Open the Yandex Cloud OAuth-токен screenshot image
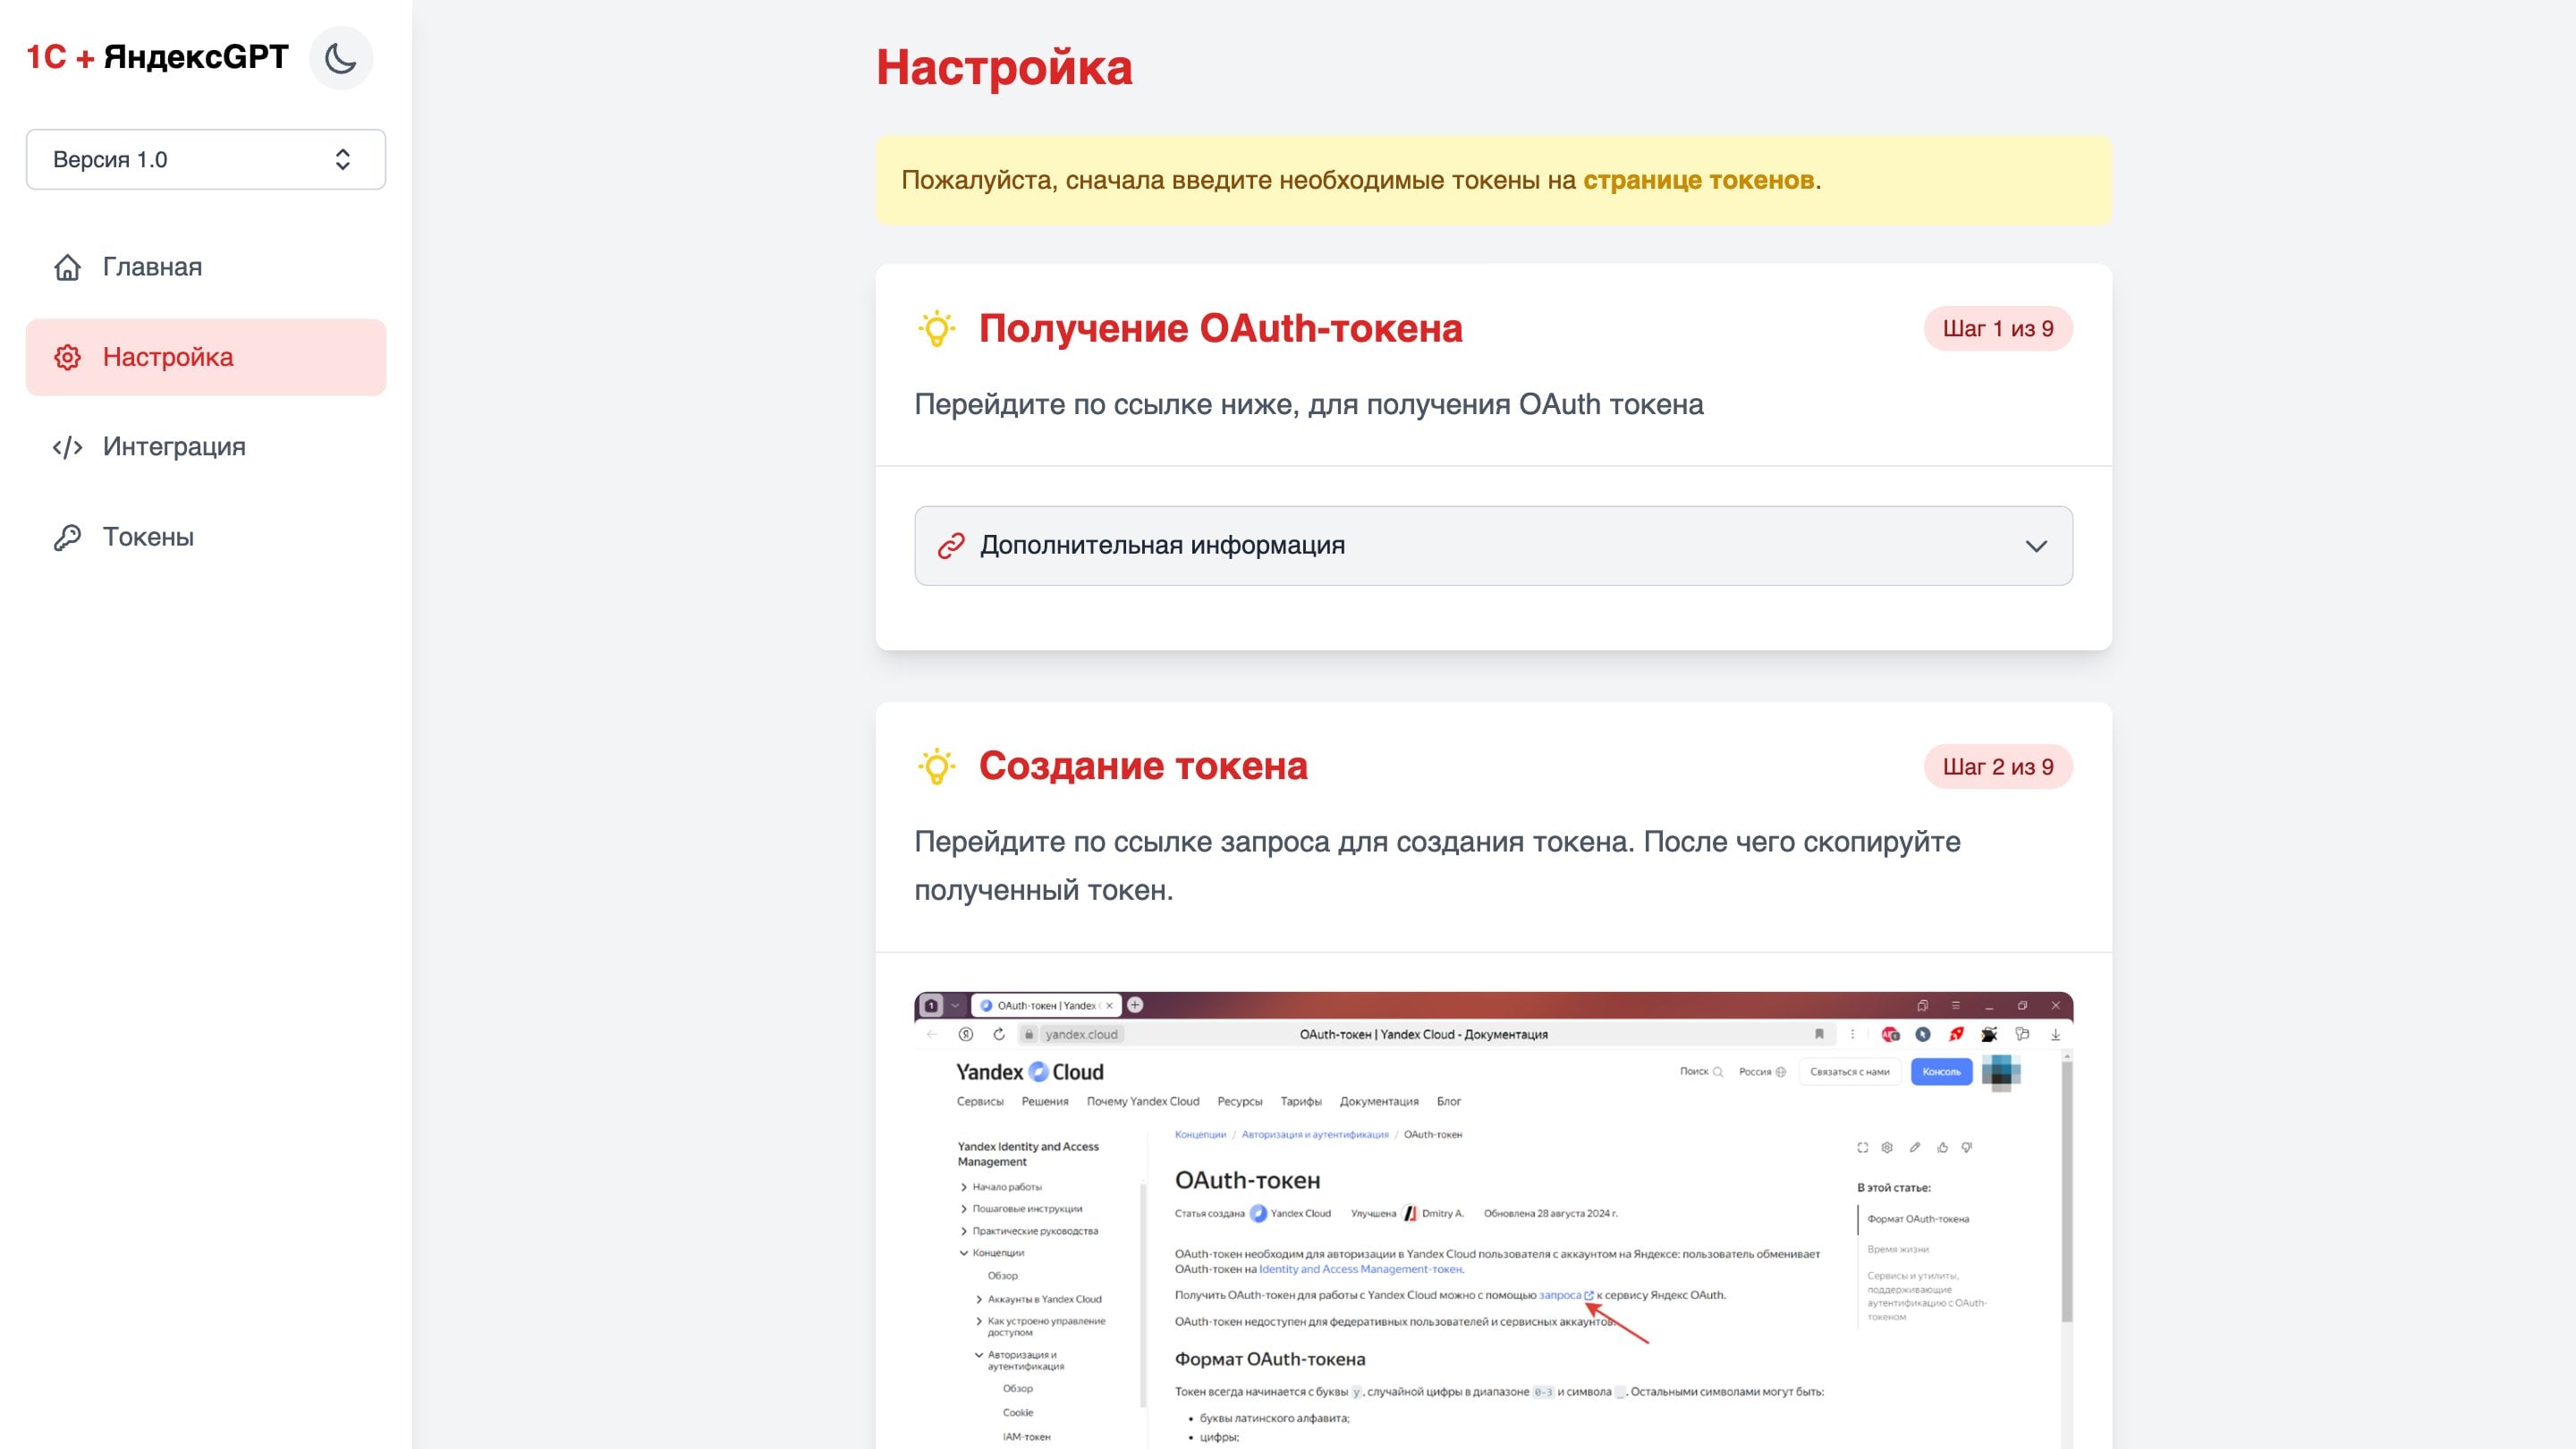Screen dimensions: 2576x1449 click(x=1493, y=1220)
